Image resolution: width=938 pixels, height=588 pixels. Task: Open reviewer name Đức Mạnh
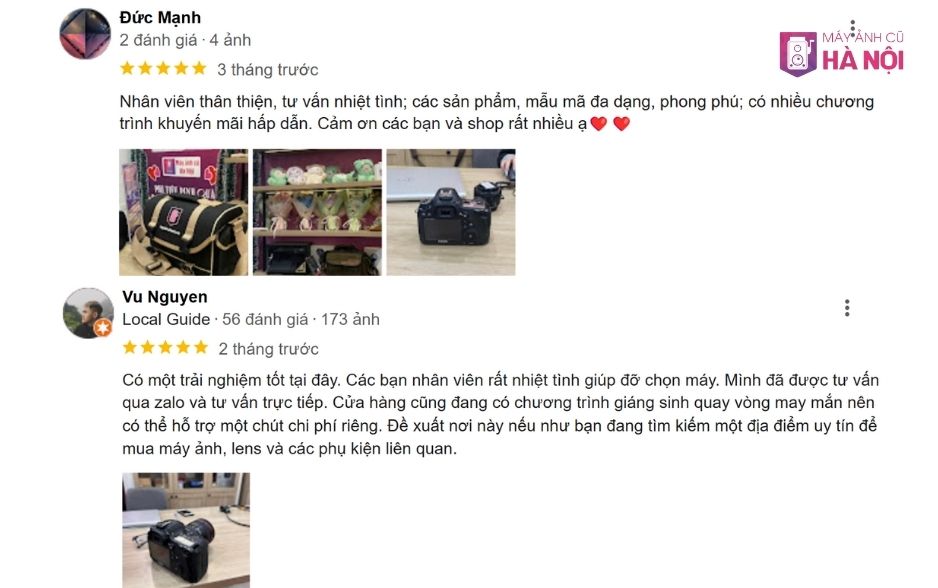[160, 18]
